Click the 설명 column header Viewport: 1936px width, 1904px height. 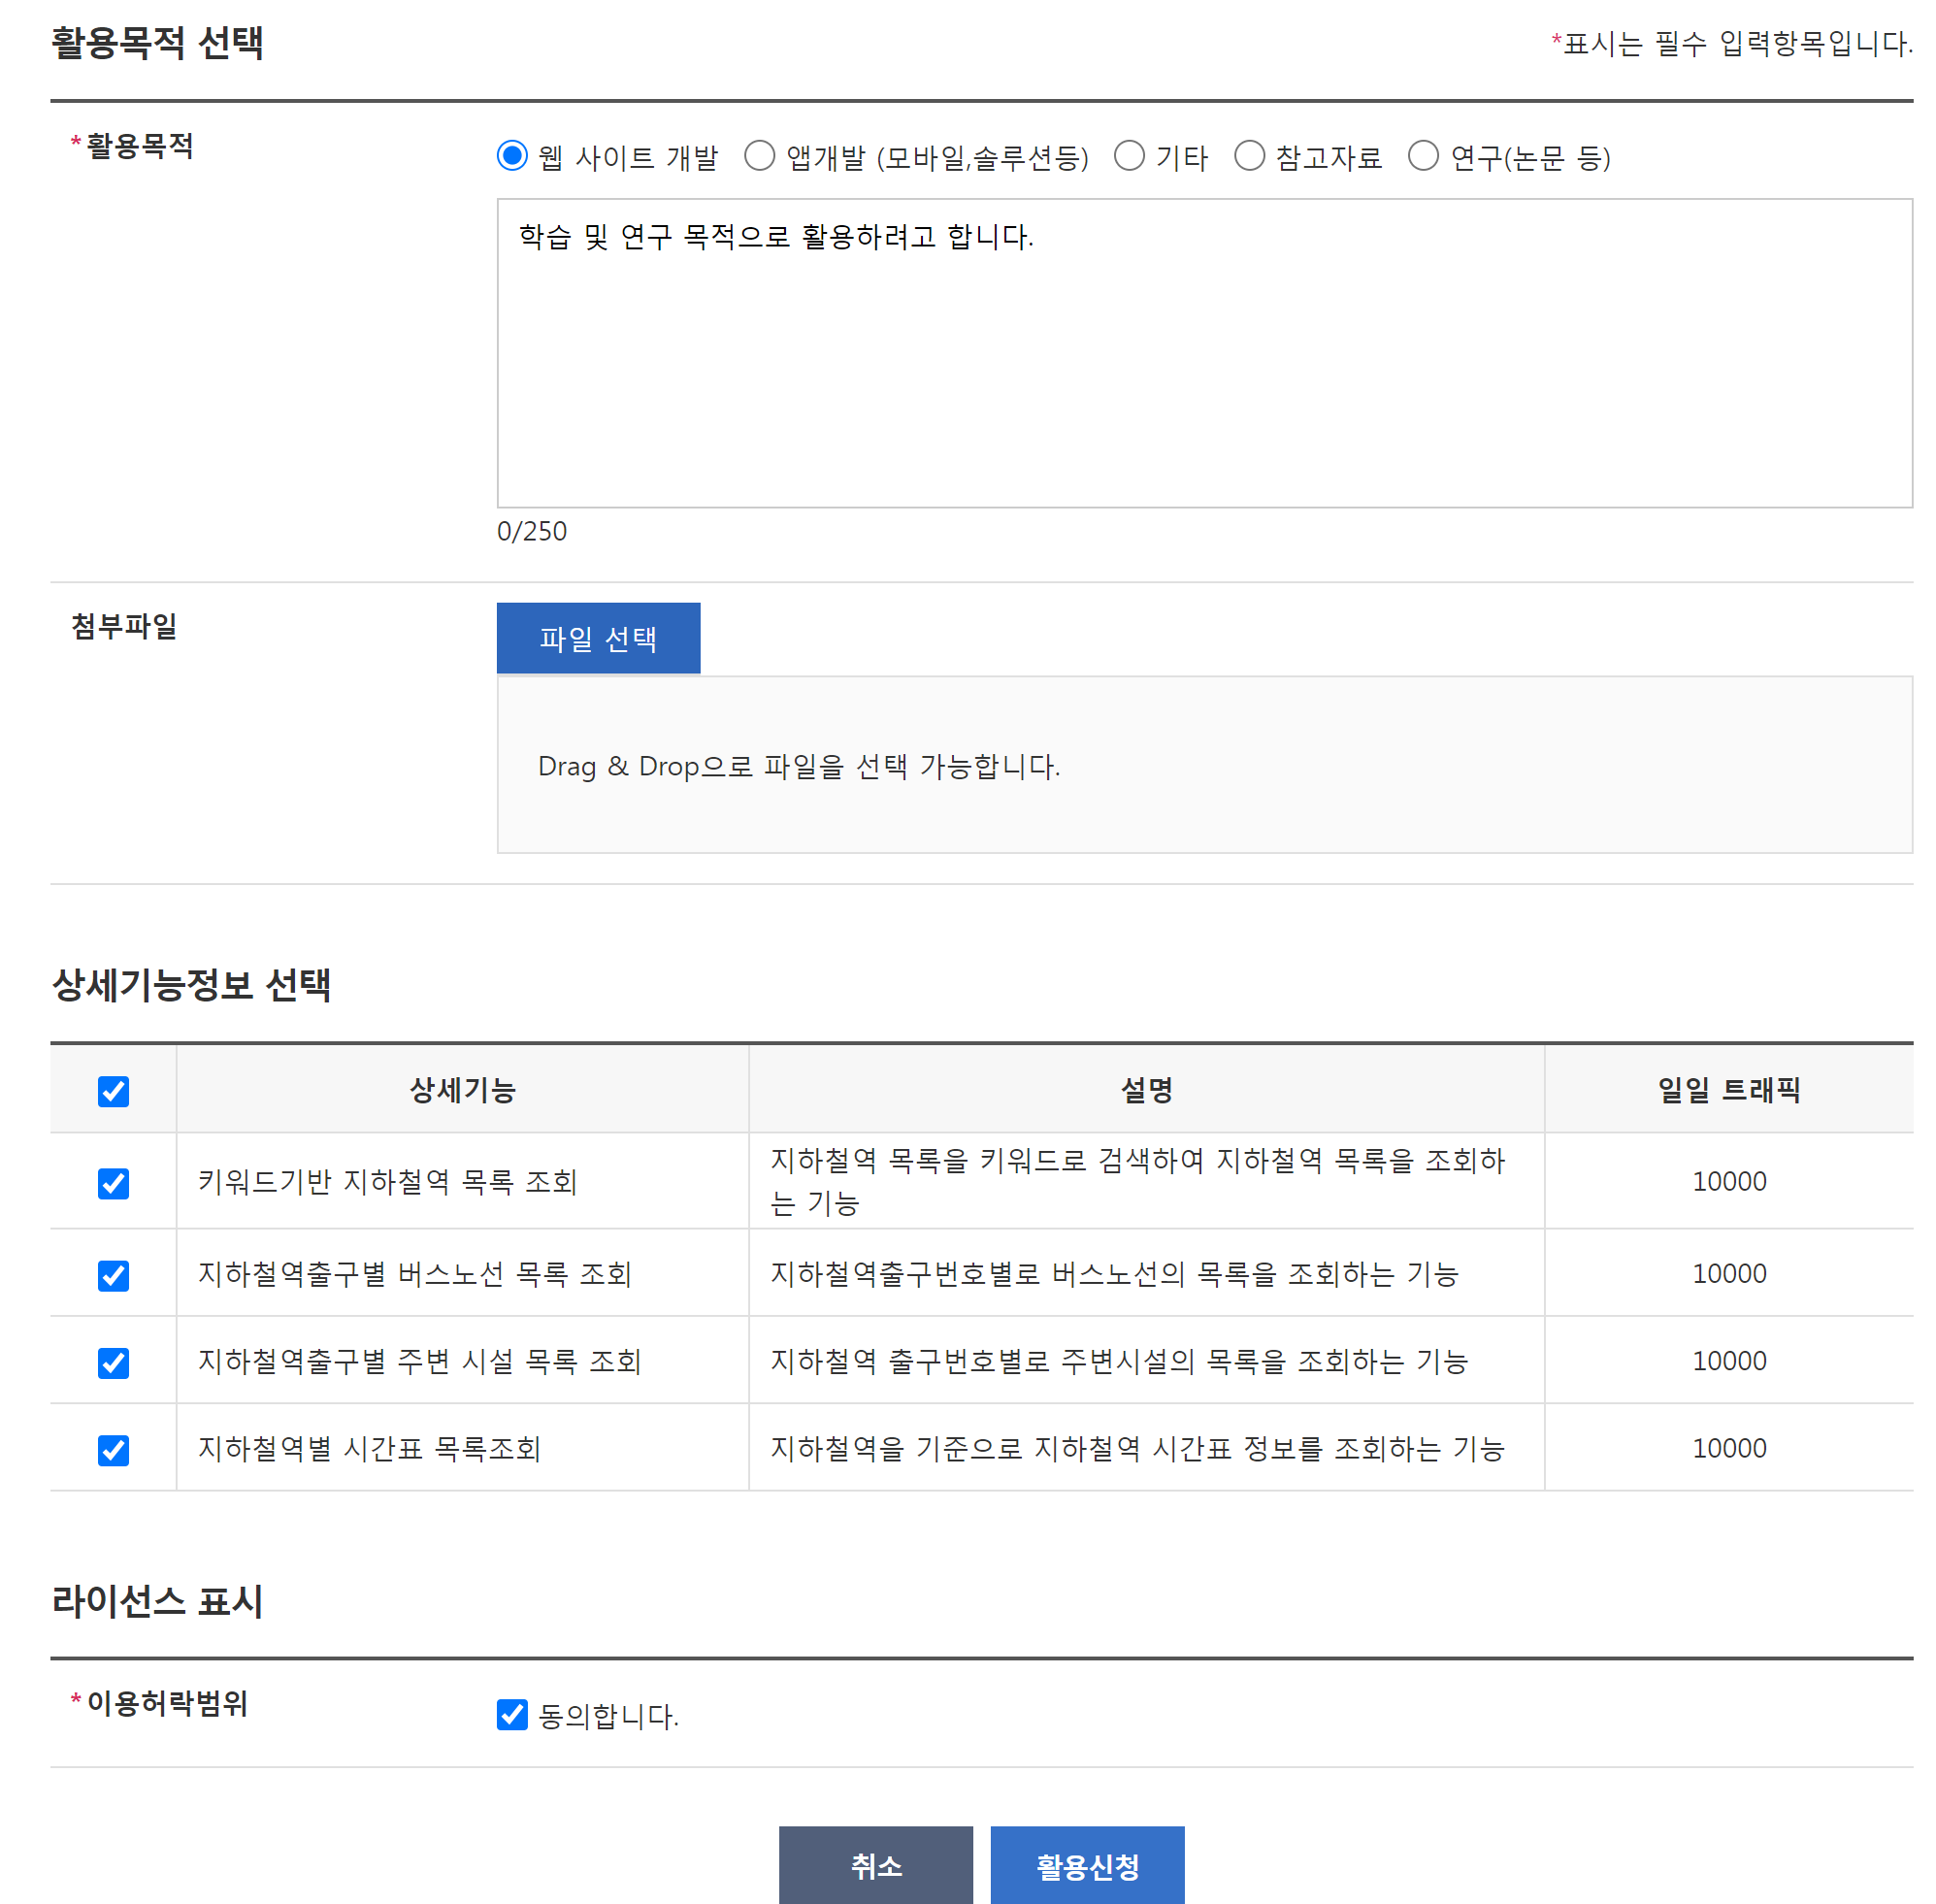point(1146,1090)
